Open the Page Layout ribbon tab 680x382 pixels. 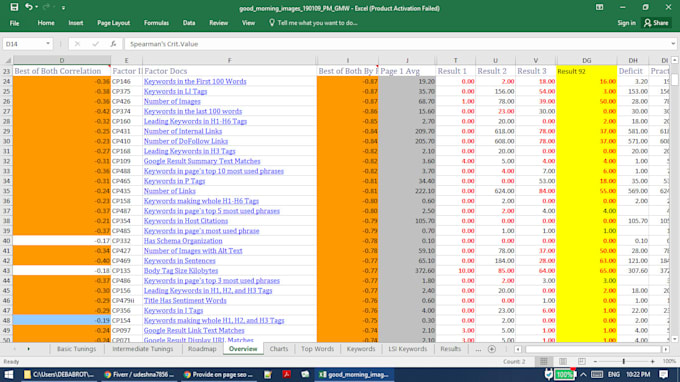[x=113, y=23]
